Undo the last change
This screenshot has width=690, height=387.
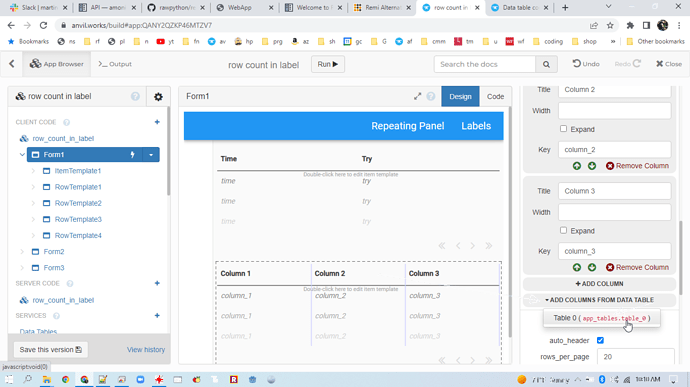[x=586, y=64]
